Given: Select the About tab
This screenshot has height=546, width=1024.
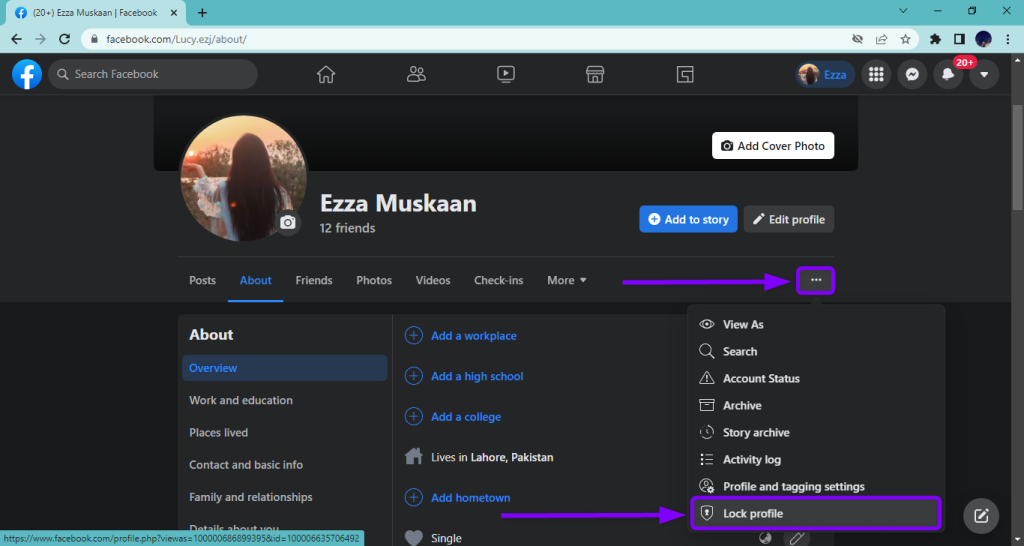Looking at the screenshot, I should point(255,280).
